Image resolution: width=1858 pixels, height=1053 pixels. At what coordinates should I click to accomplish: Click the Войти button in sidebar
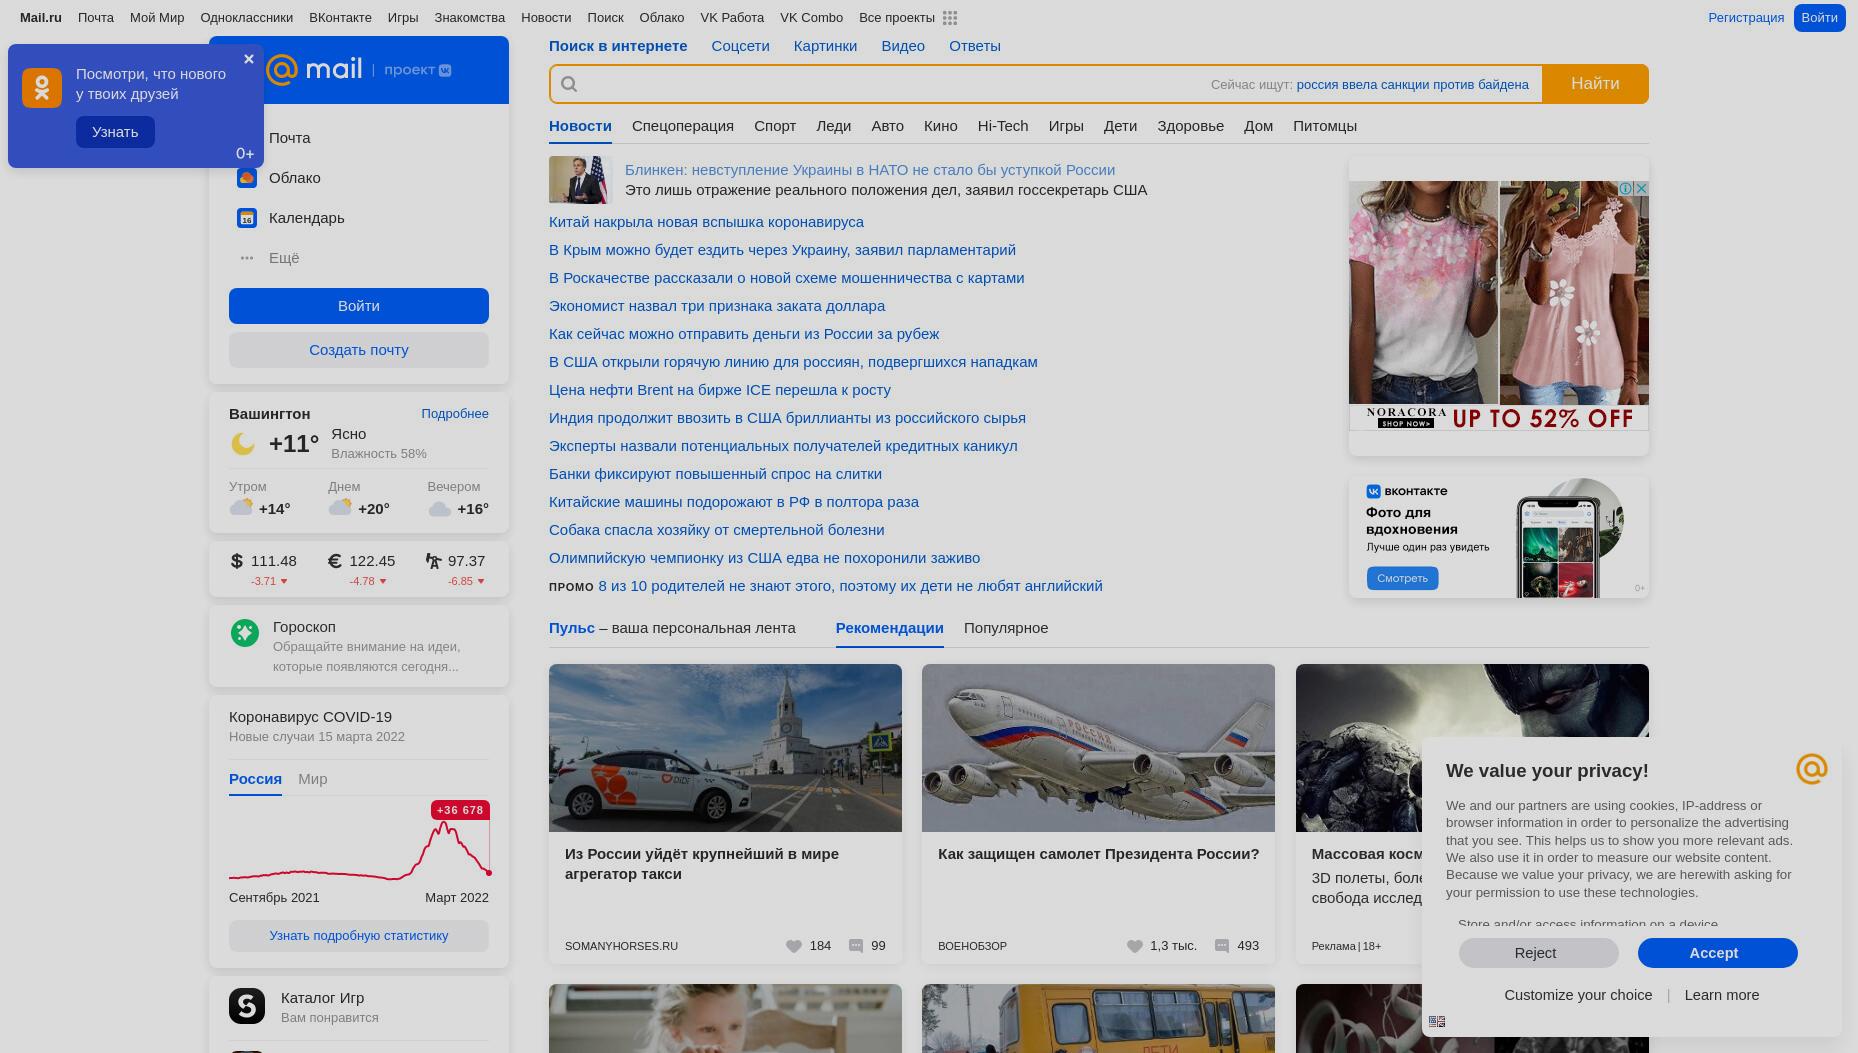pyautogui.click(x=359, y=306)
